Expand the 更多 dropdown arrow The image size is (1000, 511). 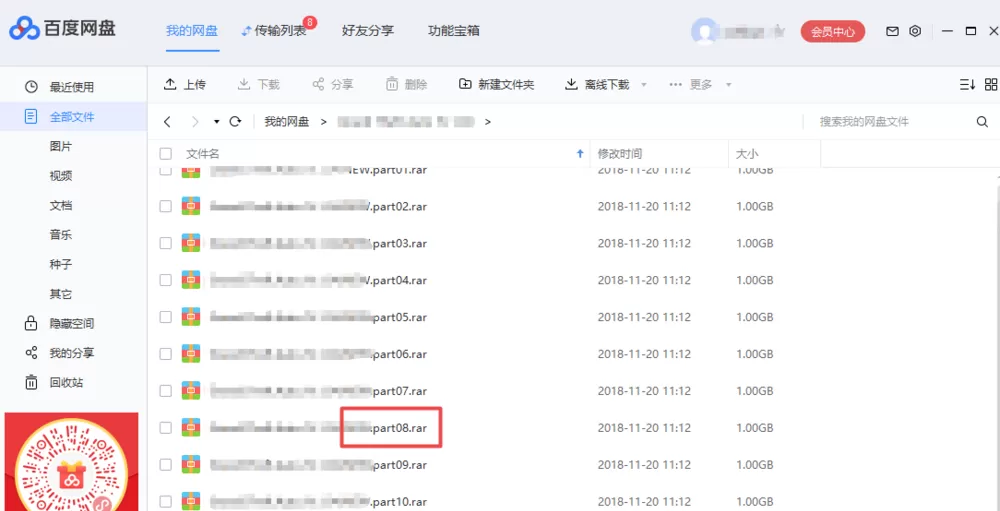pos(728,85)
